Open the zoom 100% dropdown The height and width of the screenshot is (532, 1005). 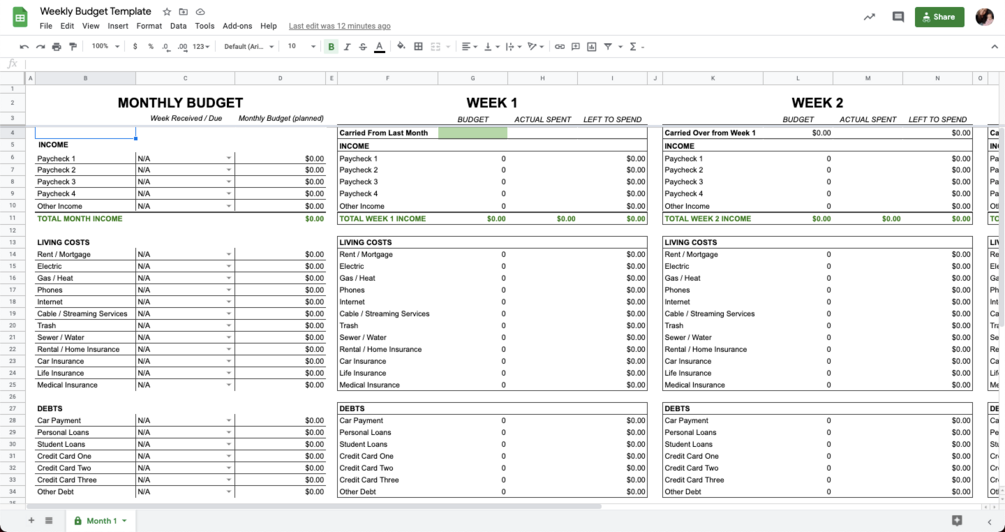click(x=105, y=47)
